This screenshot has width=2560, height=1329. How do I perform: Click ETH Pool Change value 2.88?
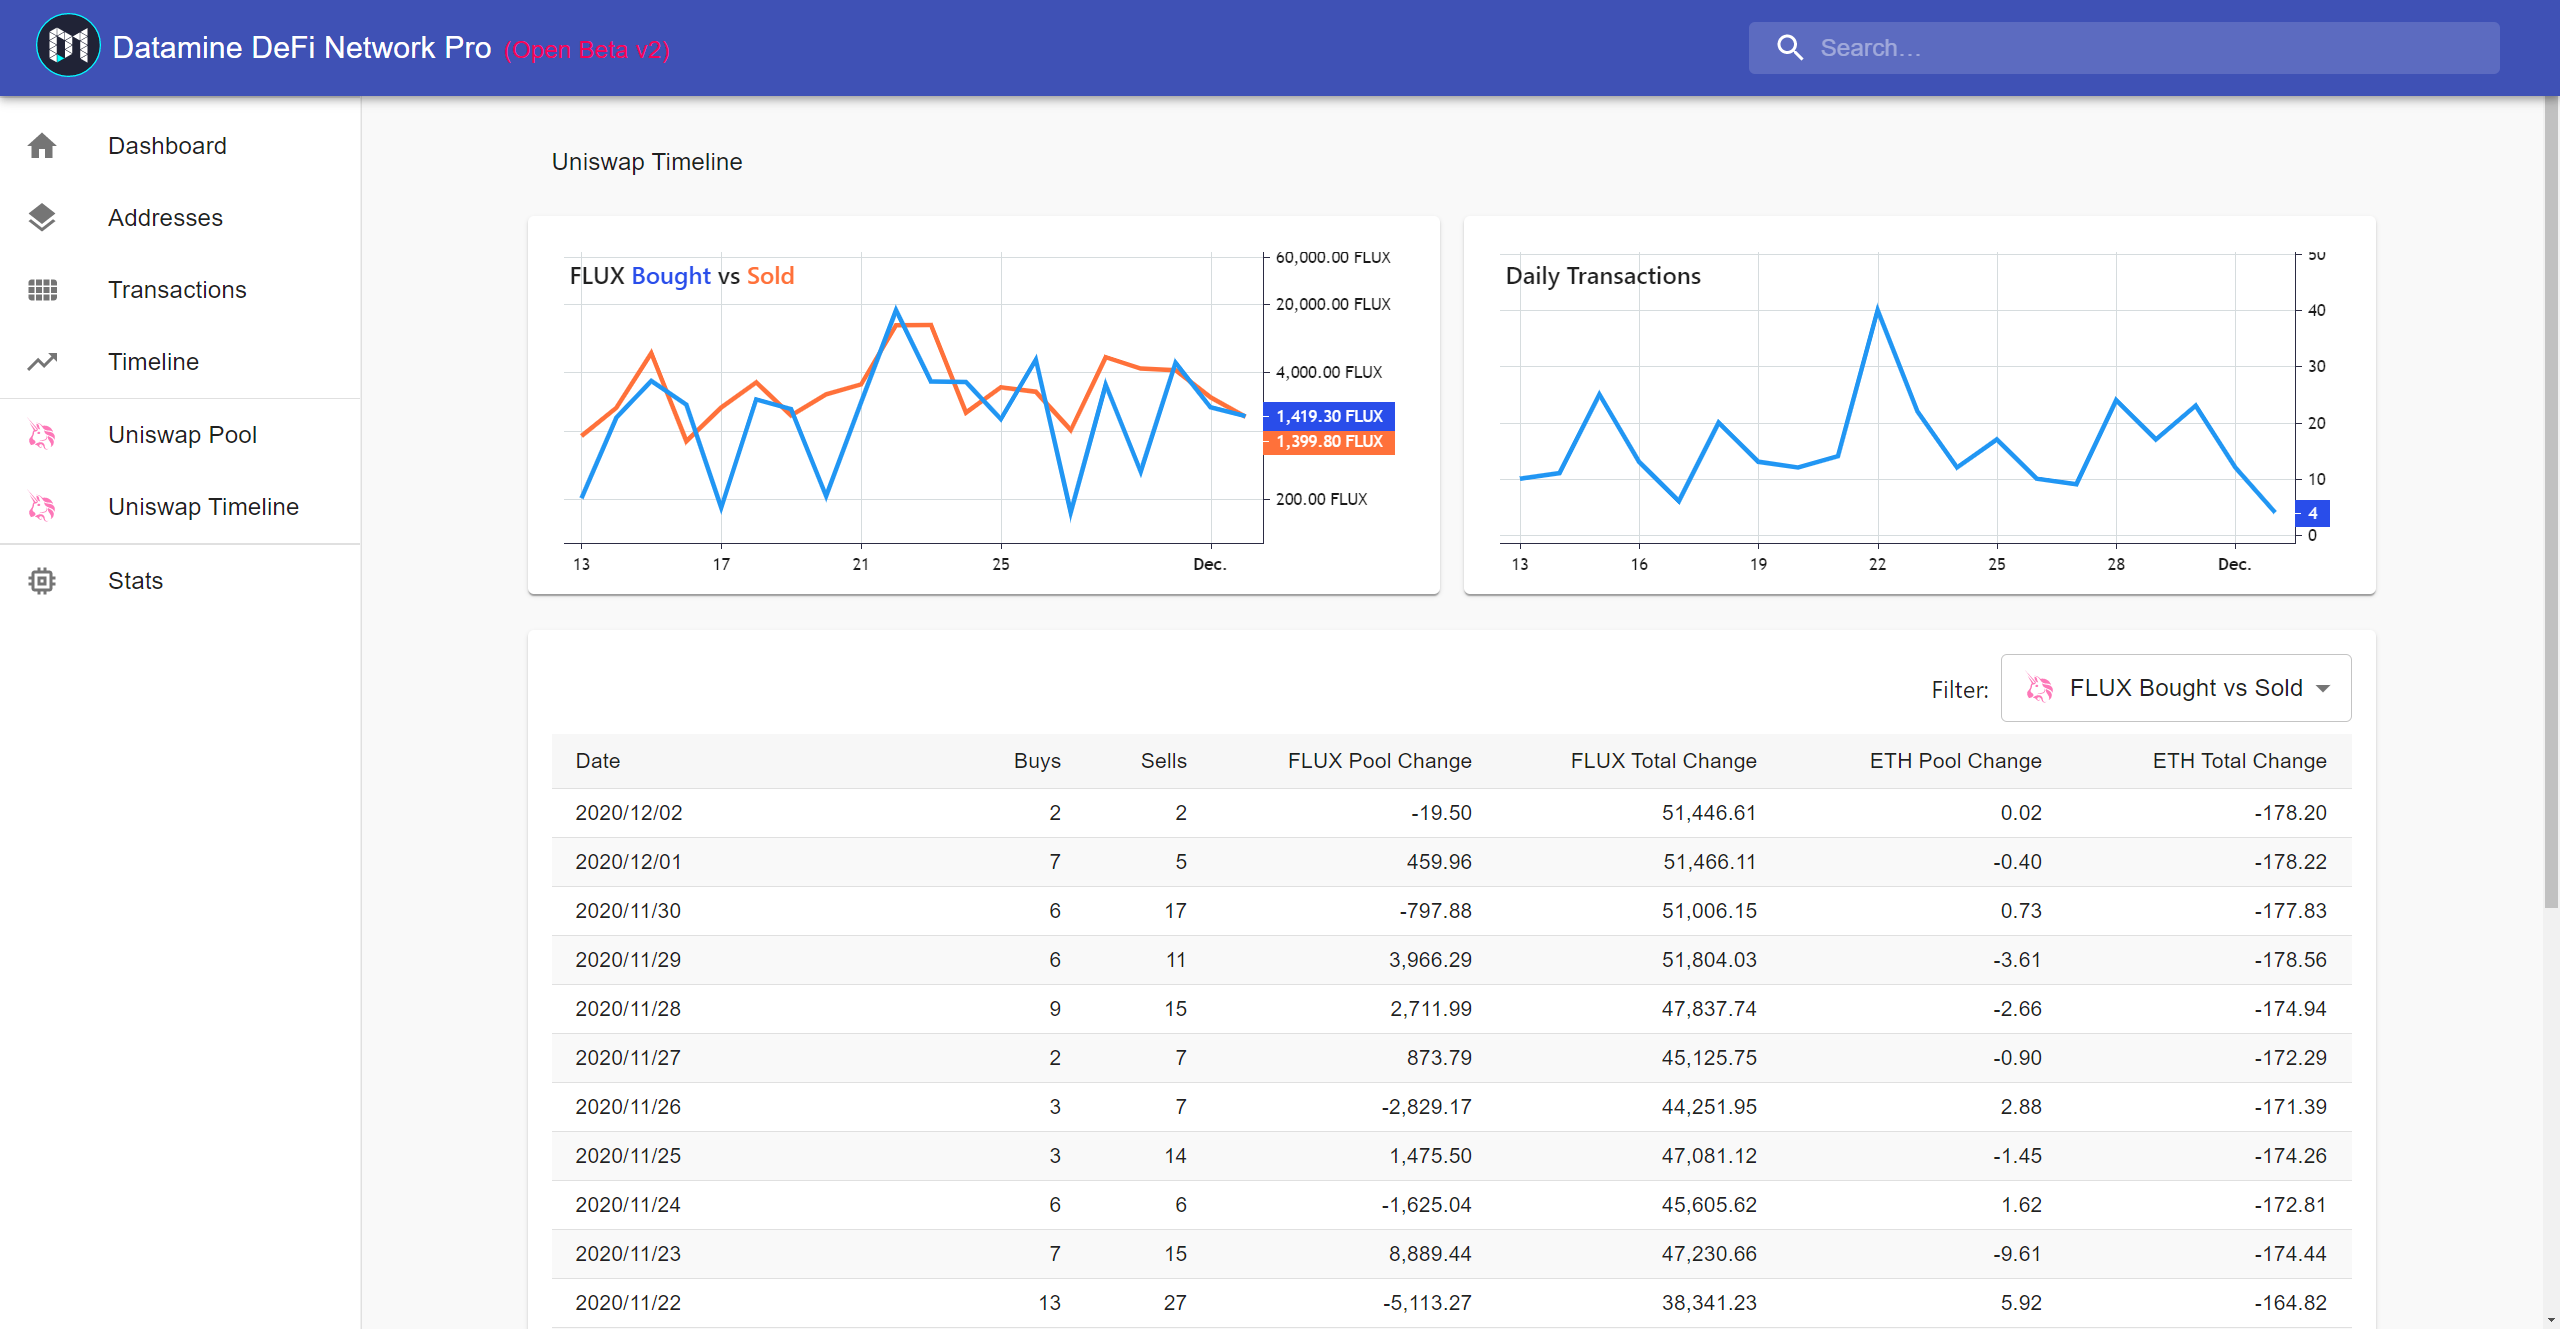[x=2021, y=1107]
